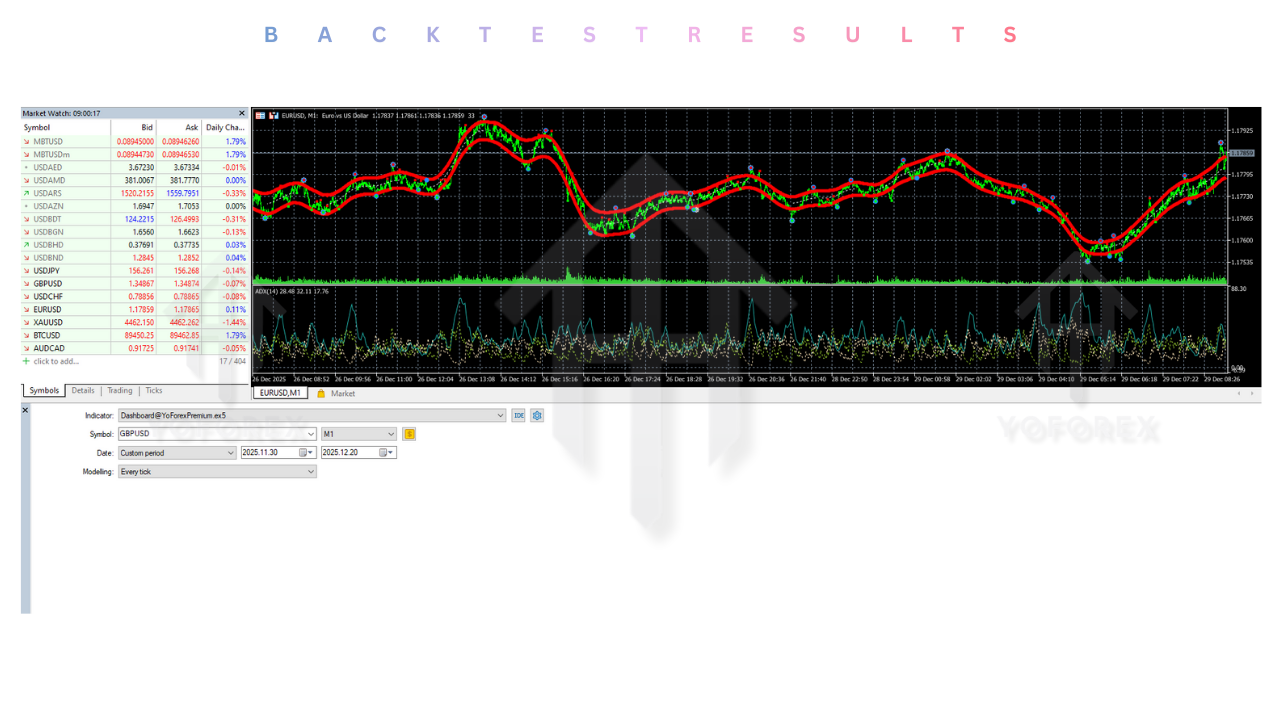
Task: Click the chart properties grid icon on EURUSD chart
Action: pos(261,115)
